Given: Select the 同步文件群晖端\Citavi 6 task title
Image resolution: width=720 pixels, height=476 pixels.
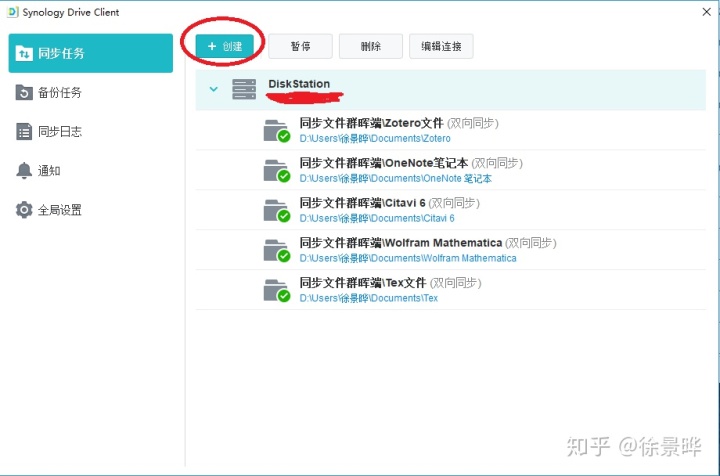Looking at the screenshot, I should [362, 203].
